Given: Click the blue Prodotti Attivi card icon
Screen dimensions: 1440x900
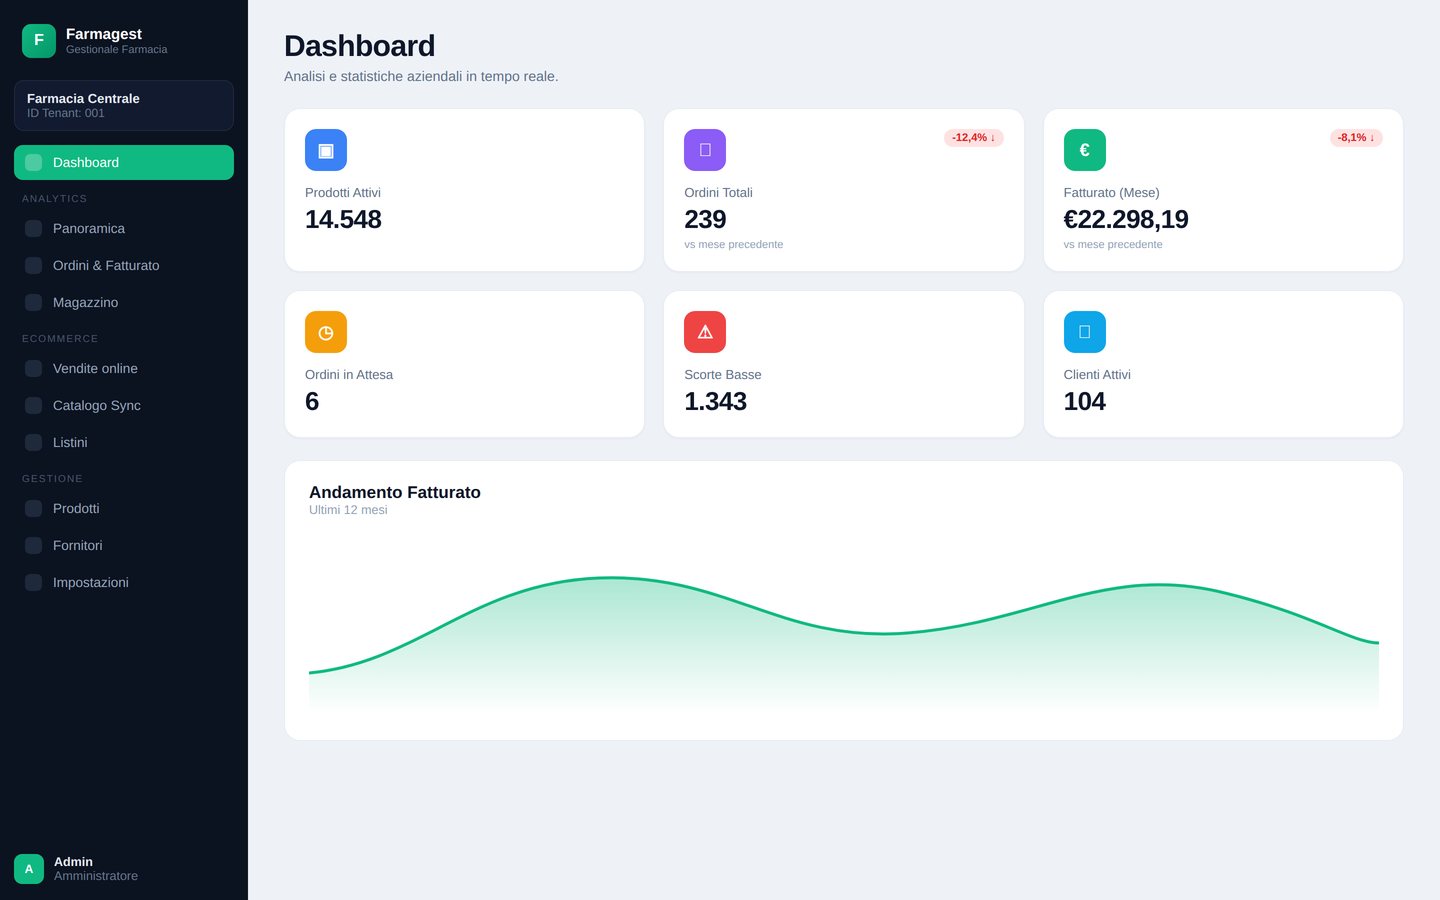Looking at the screenshot, I should point(326,150).
